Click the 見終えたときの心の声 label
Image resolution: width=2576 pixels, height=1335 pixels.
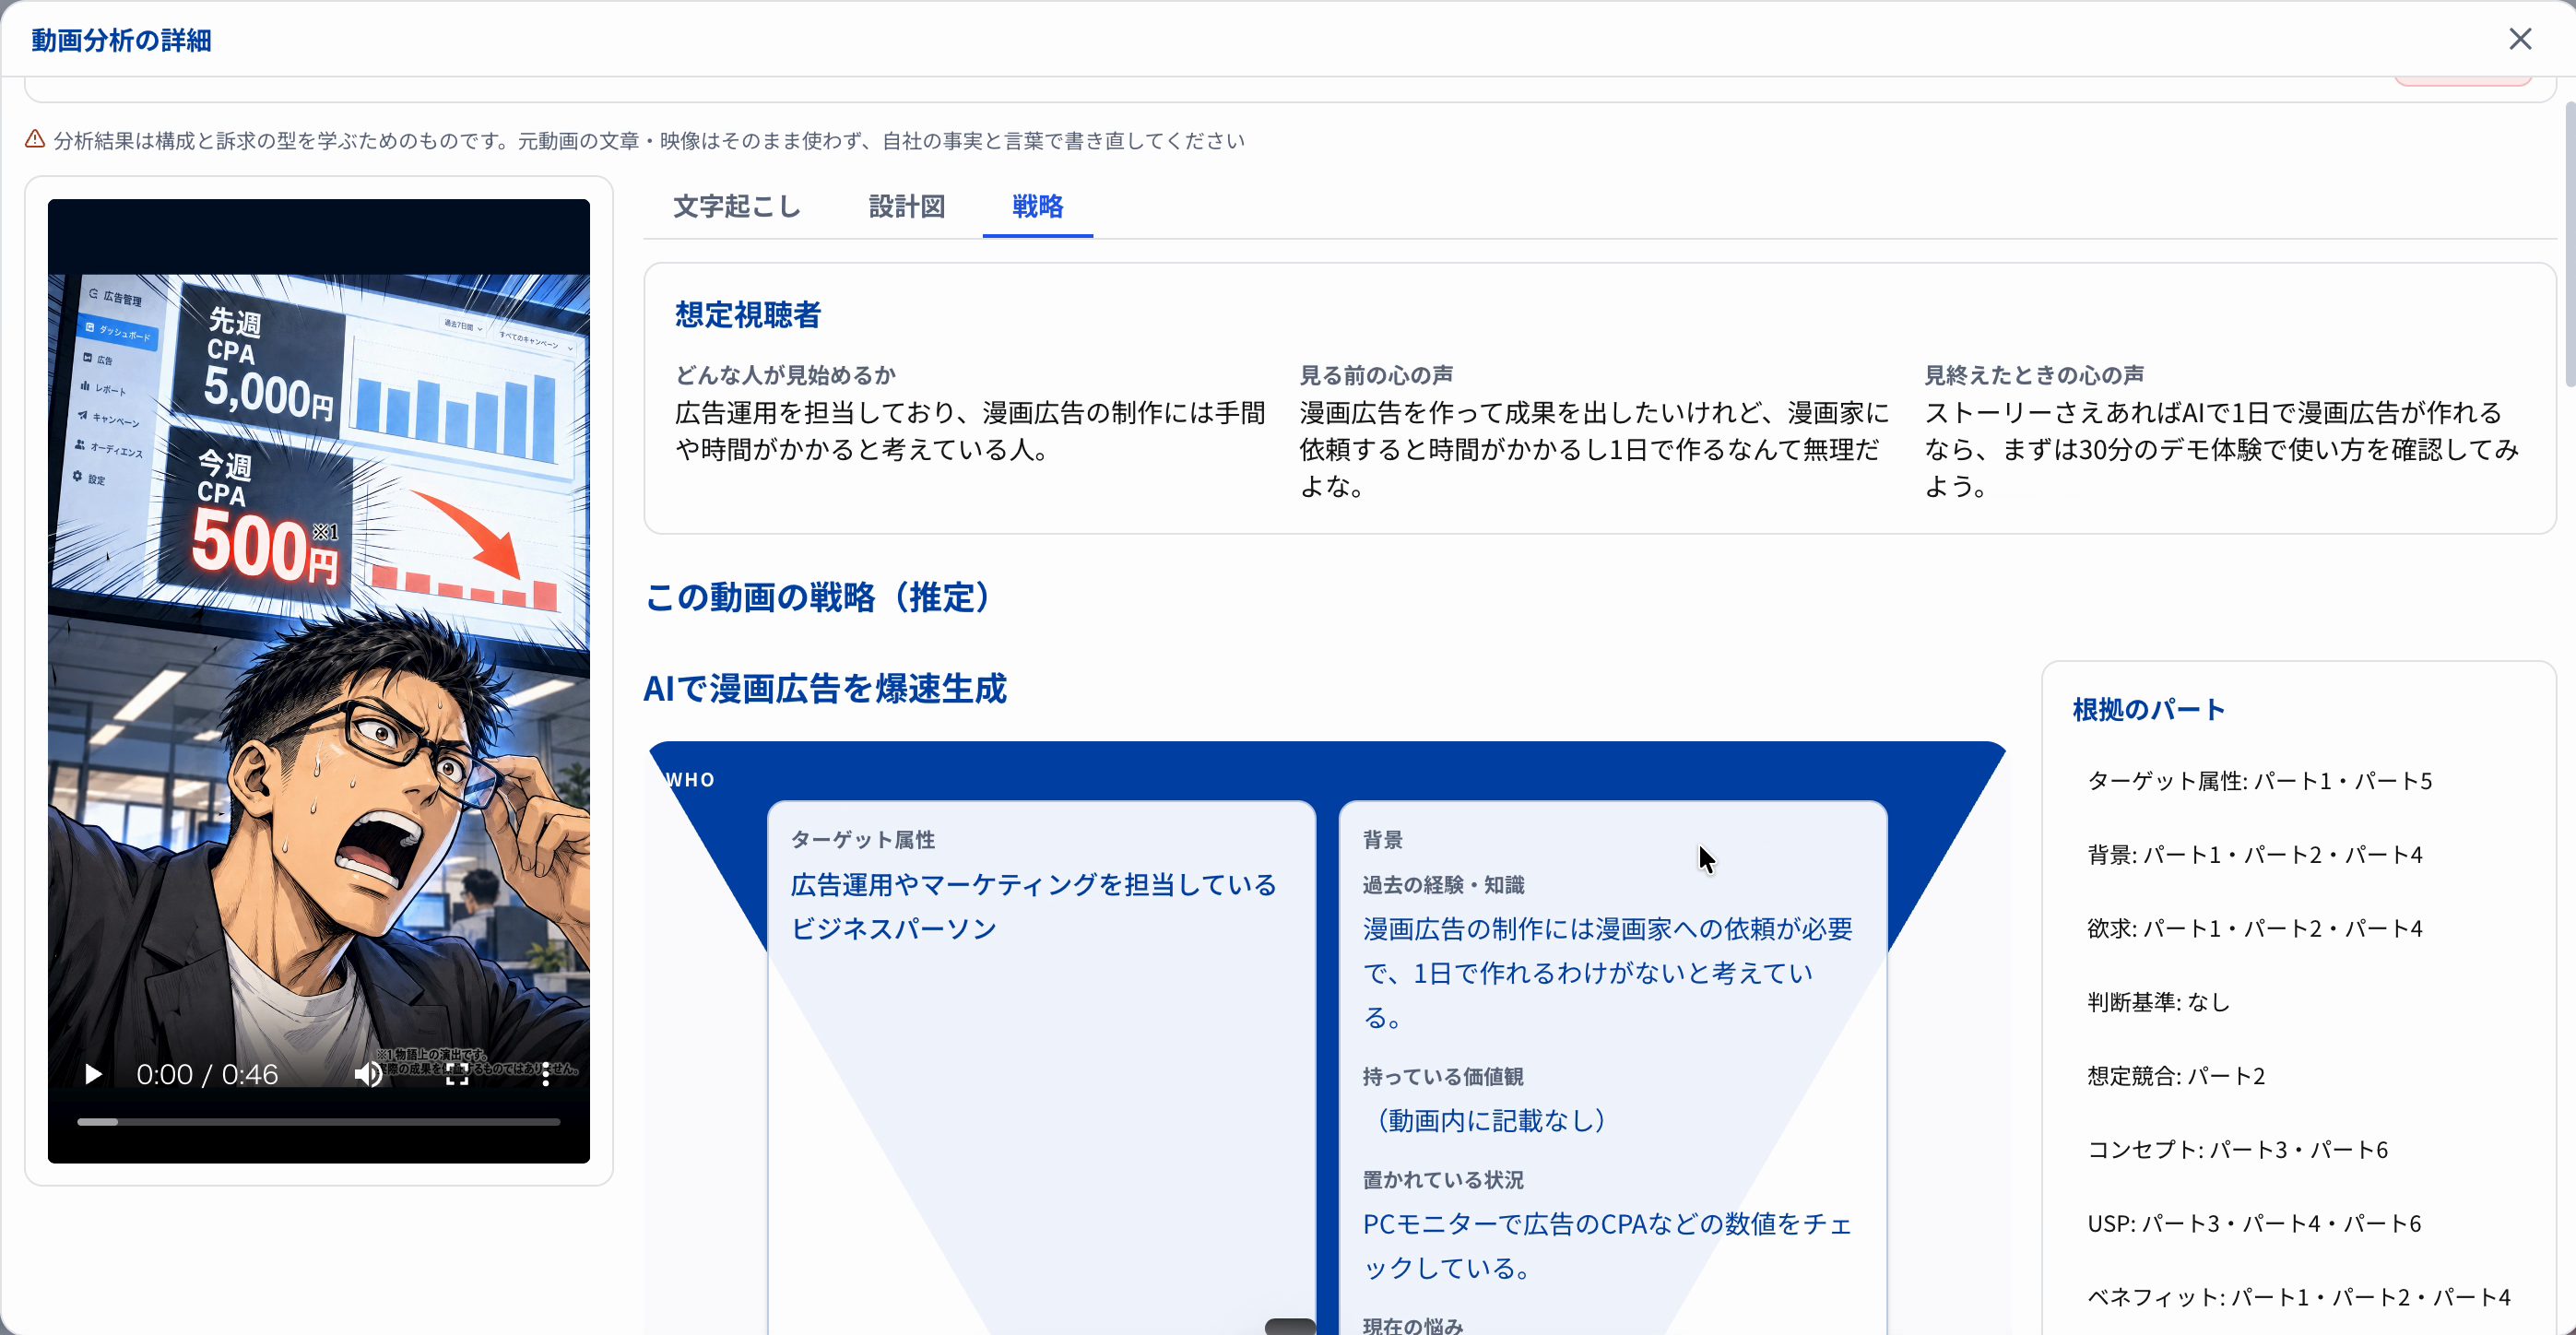coord(2035,375)
